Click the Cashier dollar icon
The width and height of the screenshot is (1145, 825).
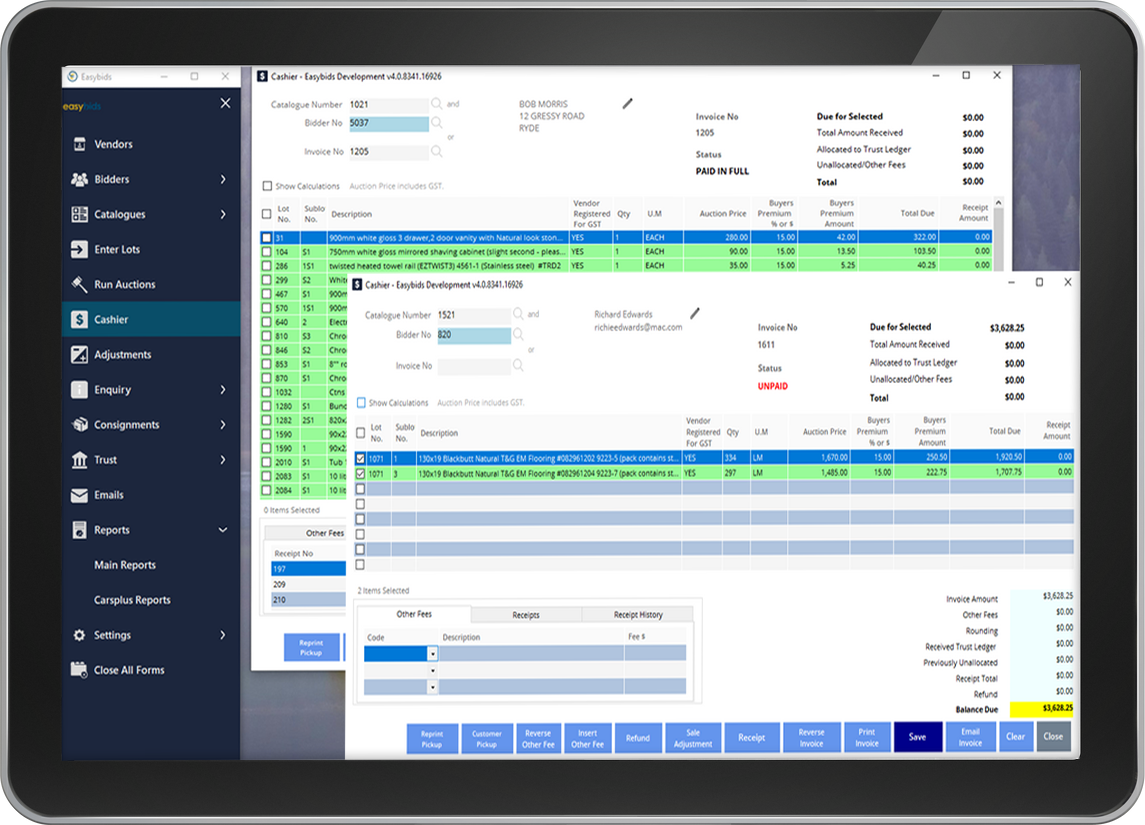point(80,319)
